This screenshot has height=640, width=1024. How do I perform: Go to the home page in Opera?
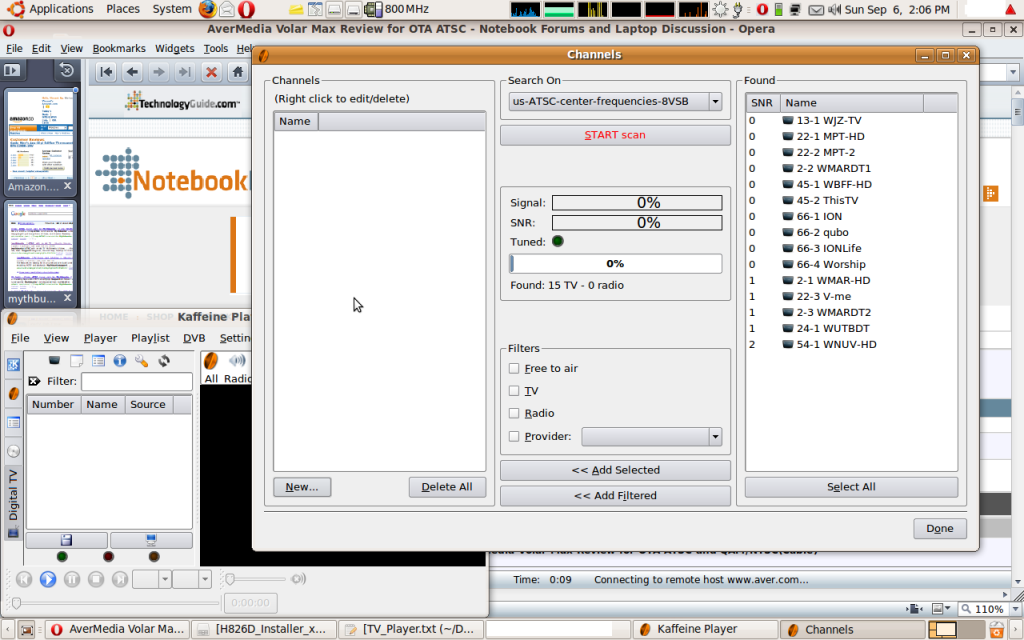tap(238, 72)
